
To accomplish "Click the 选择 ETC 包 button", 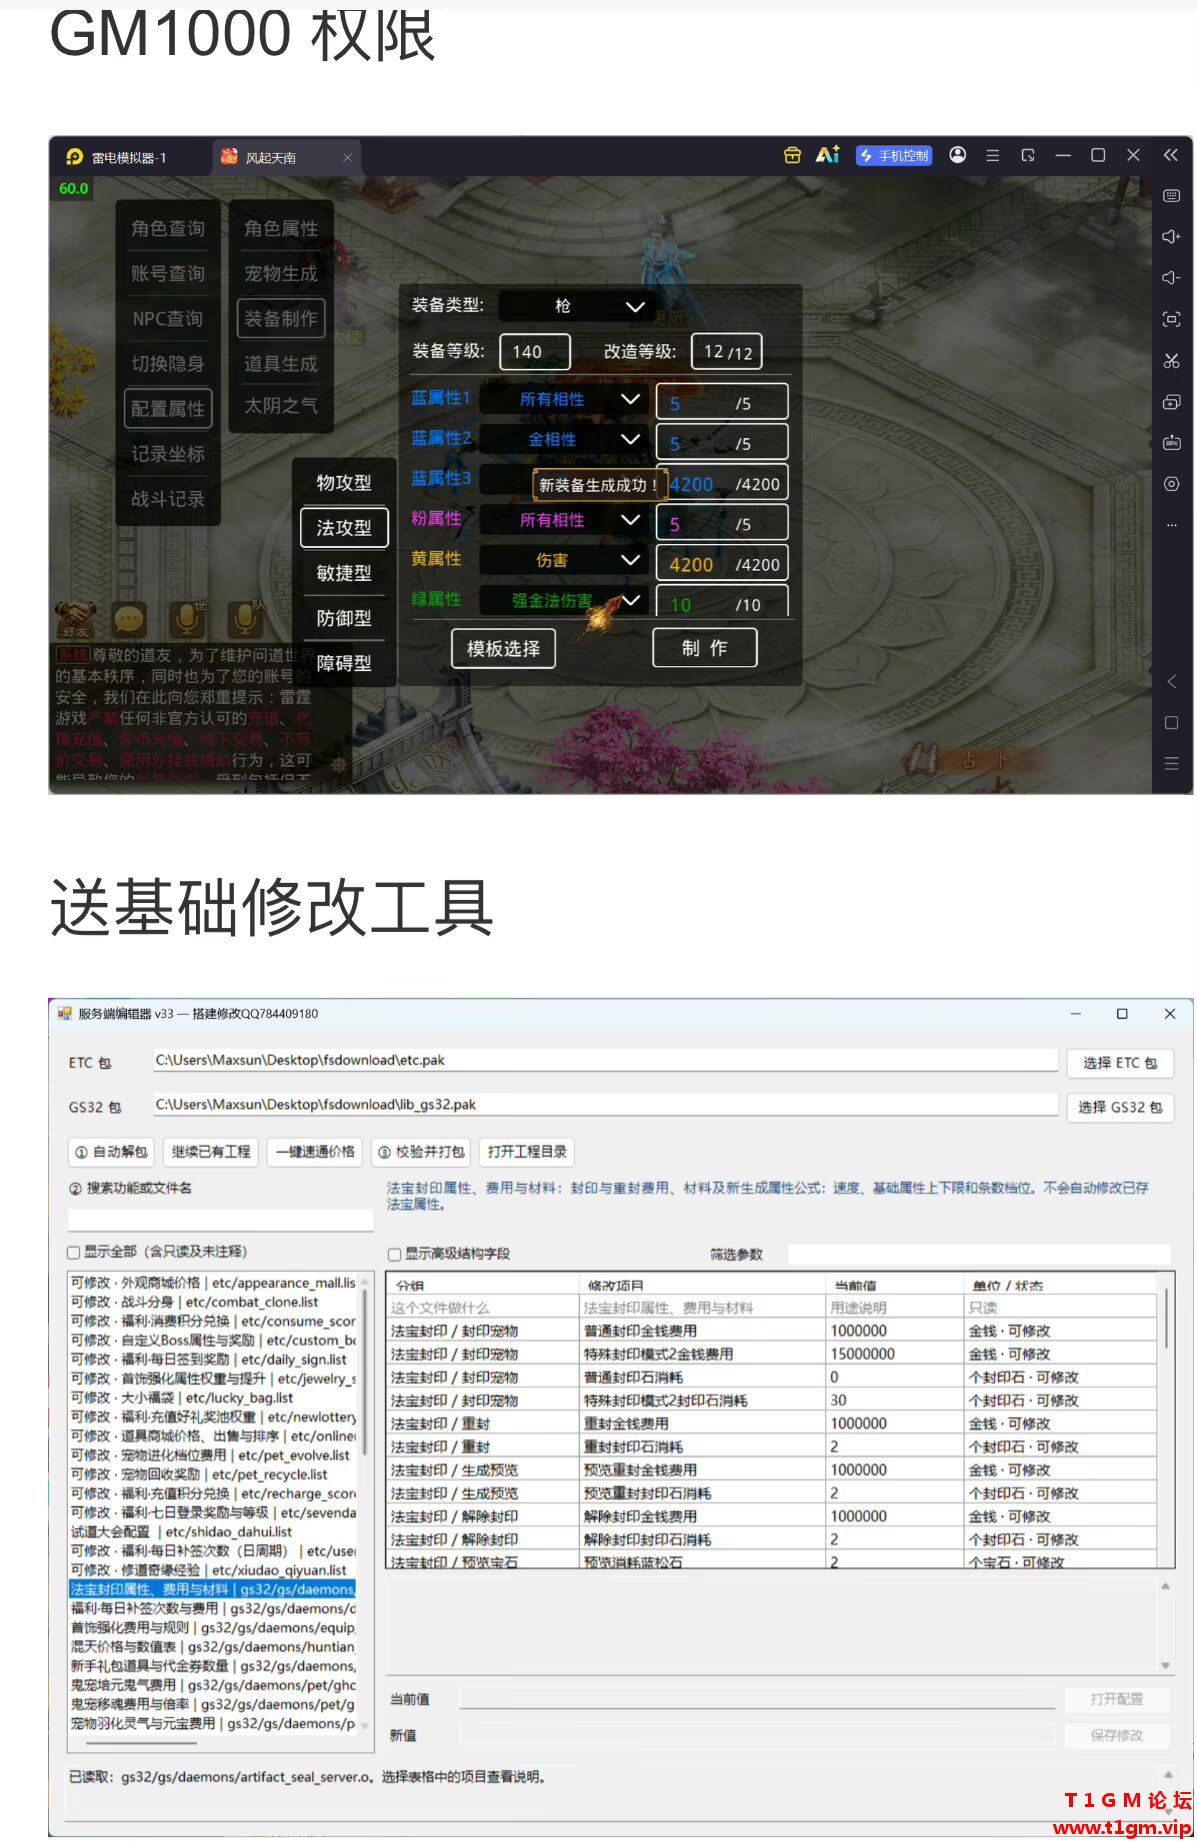I will 1120,1063.
